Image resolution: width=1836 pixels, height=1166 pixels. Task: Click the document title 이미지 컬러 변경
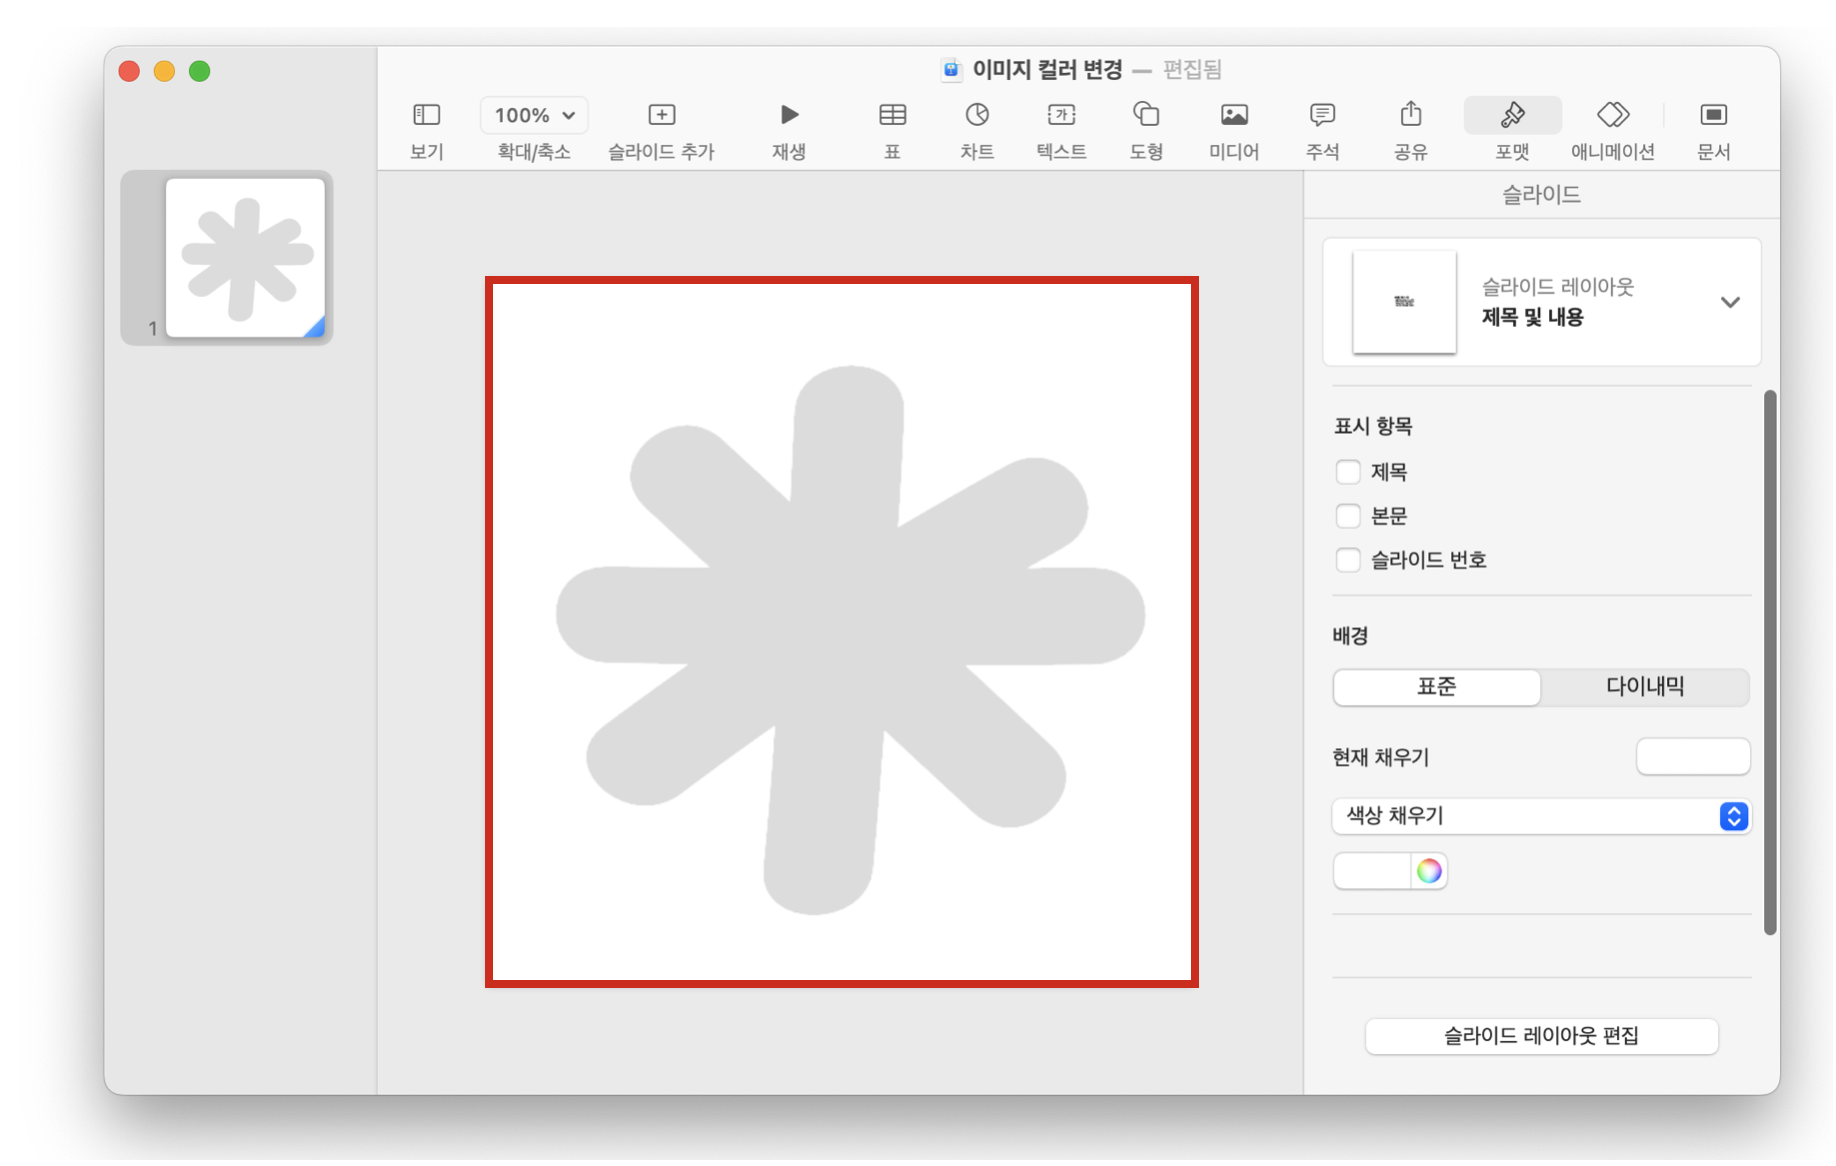point(1047,69)
